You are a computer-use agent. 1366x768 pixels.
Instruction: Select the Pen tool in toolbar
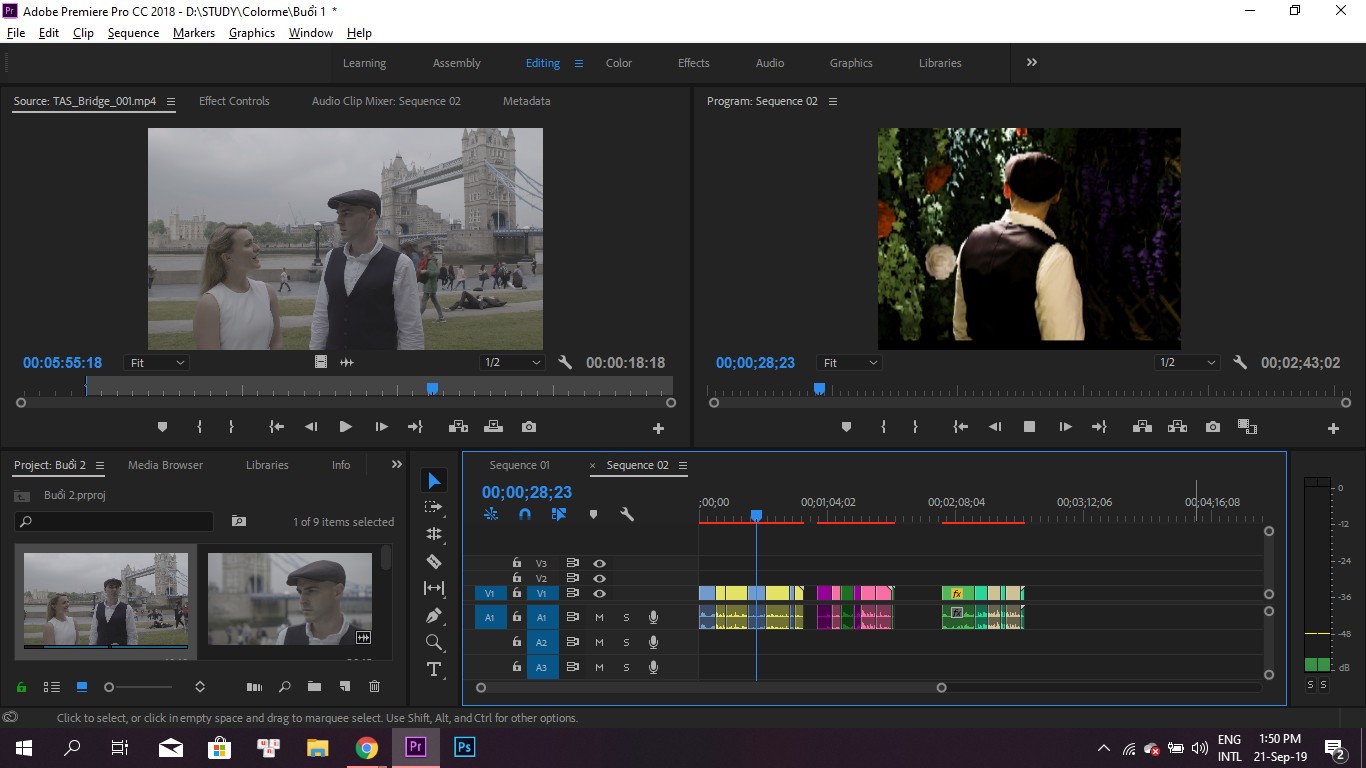(x=434, y=615)
